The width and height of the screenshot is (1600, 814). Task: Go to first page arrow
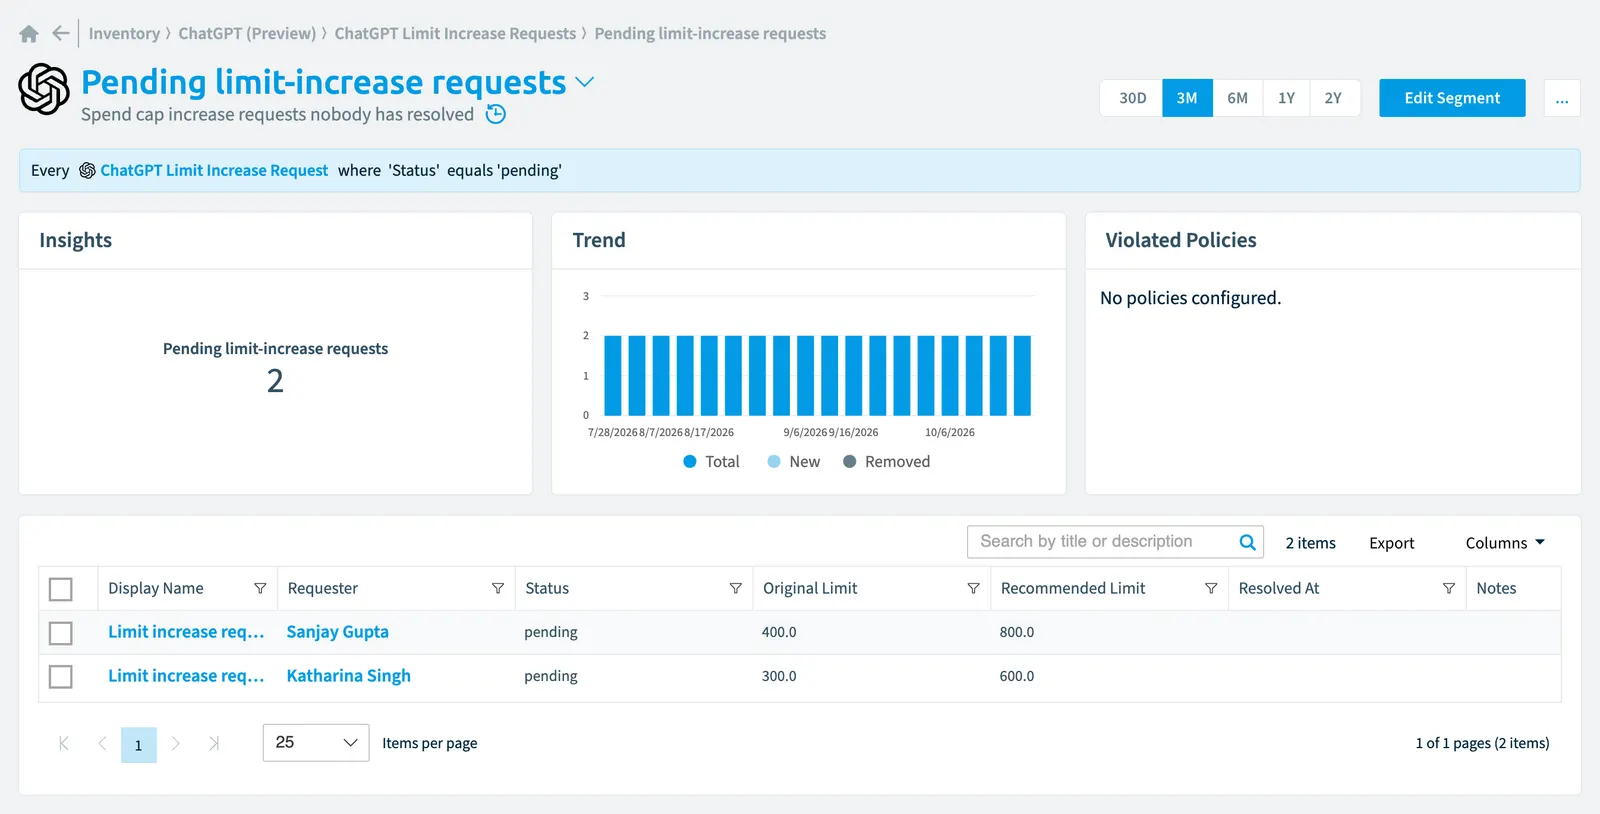coord(64,743)
